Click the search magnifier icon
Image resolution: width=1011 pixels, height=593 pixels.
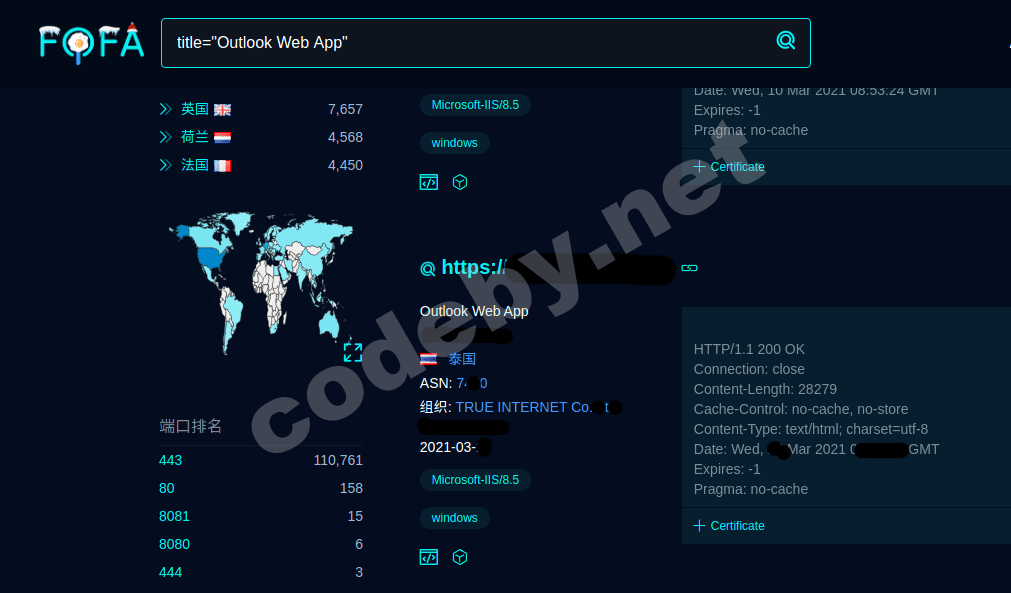(785, 41)
